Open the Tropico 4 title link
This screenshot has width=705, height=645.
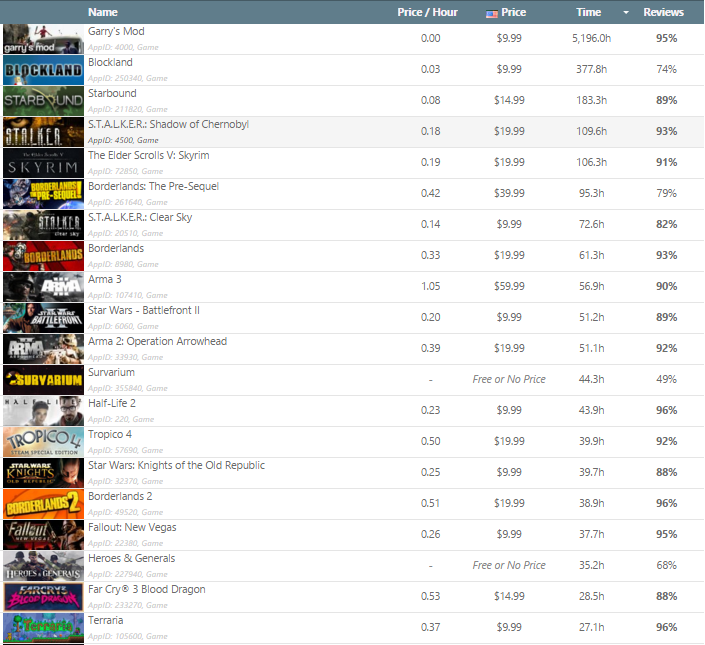coord(110,435)
